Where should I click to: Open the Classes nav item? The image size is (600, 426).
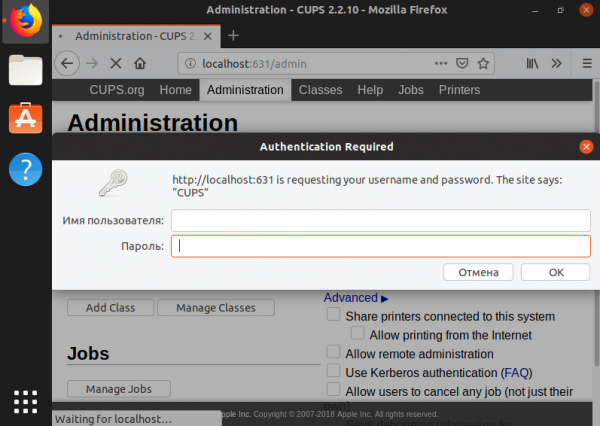(x=320, y=90)
